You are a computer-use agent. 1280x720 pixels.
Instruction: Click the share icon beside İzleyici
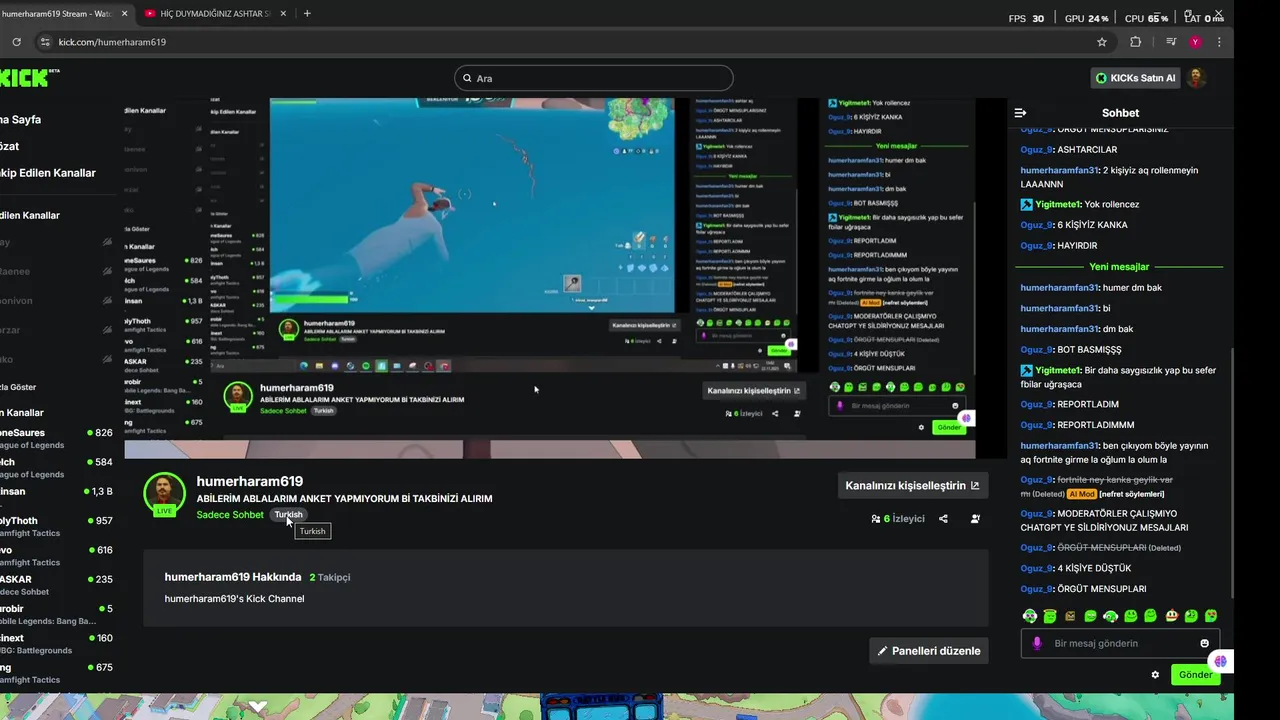[943, 519]
